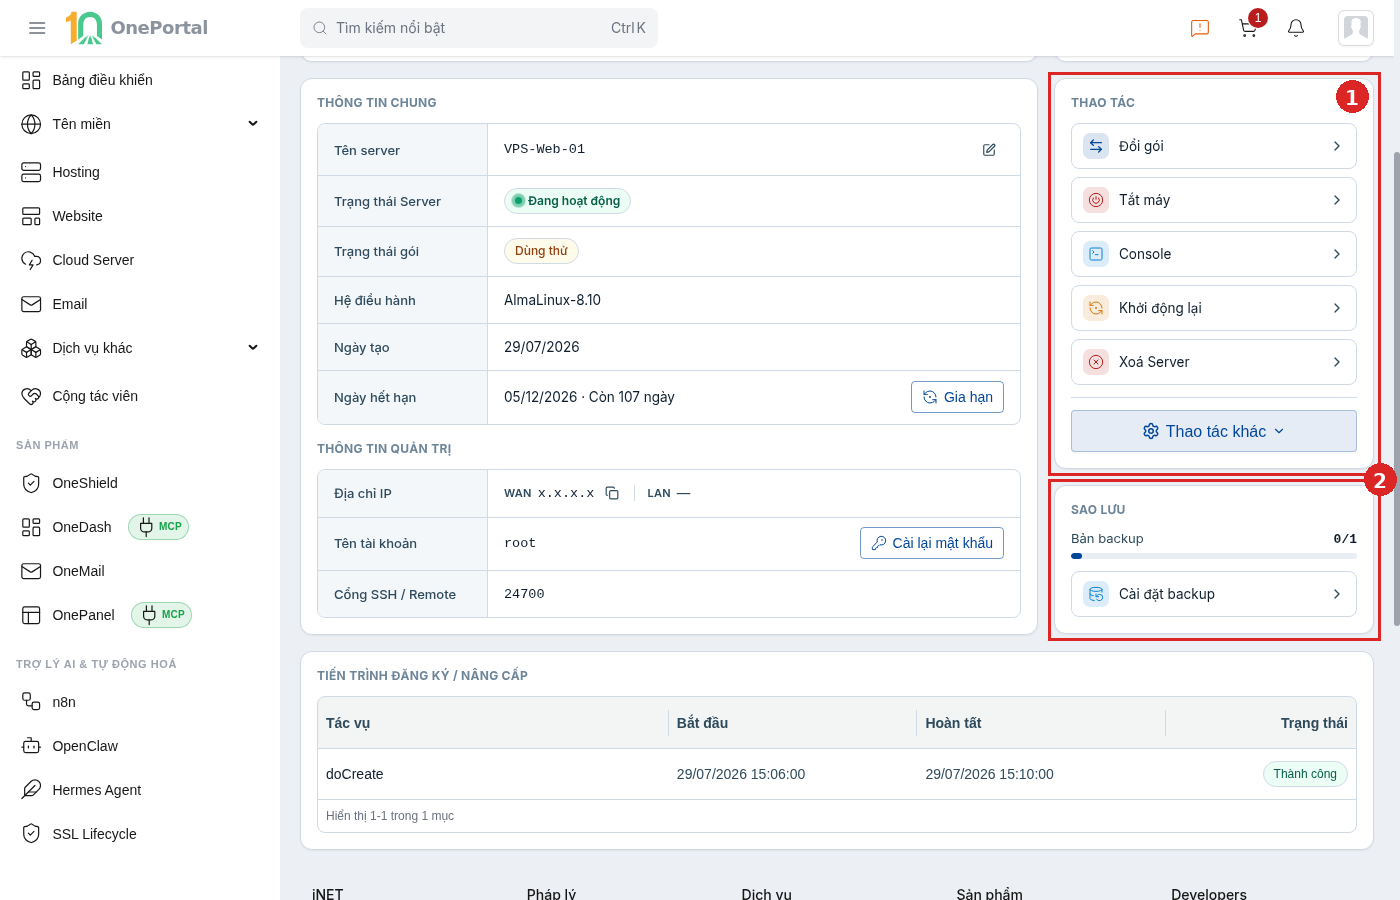Click the Thành công status badge
Screen dimensions: 1400x900
[1305, 774]
